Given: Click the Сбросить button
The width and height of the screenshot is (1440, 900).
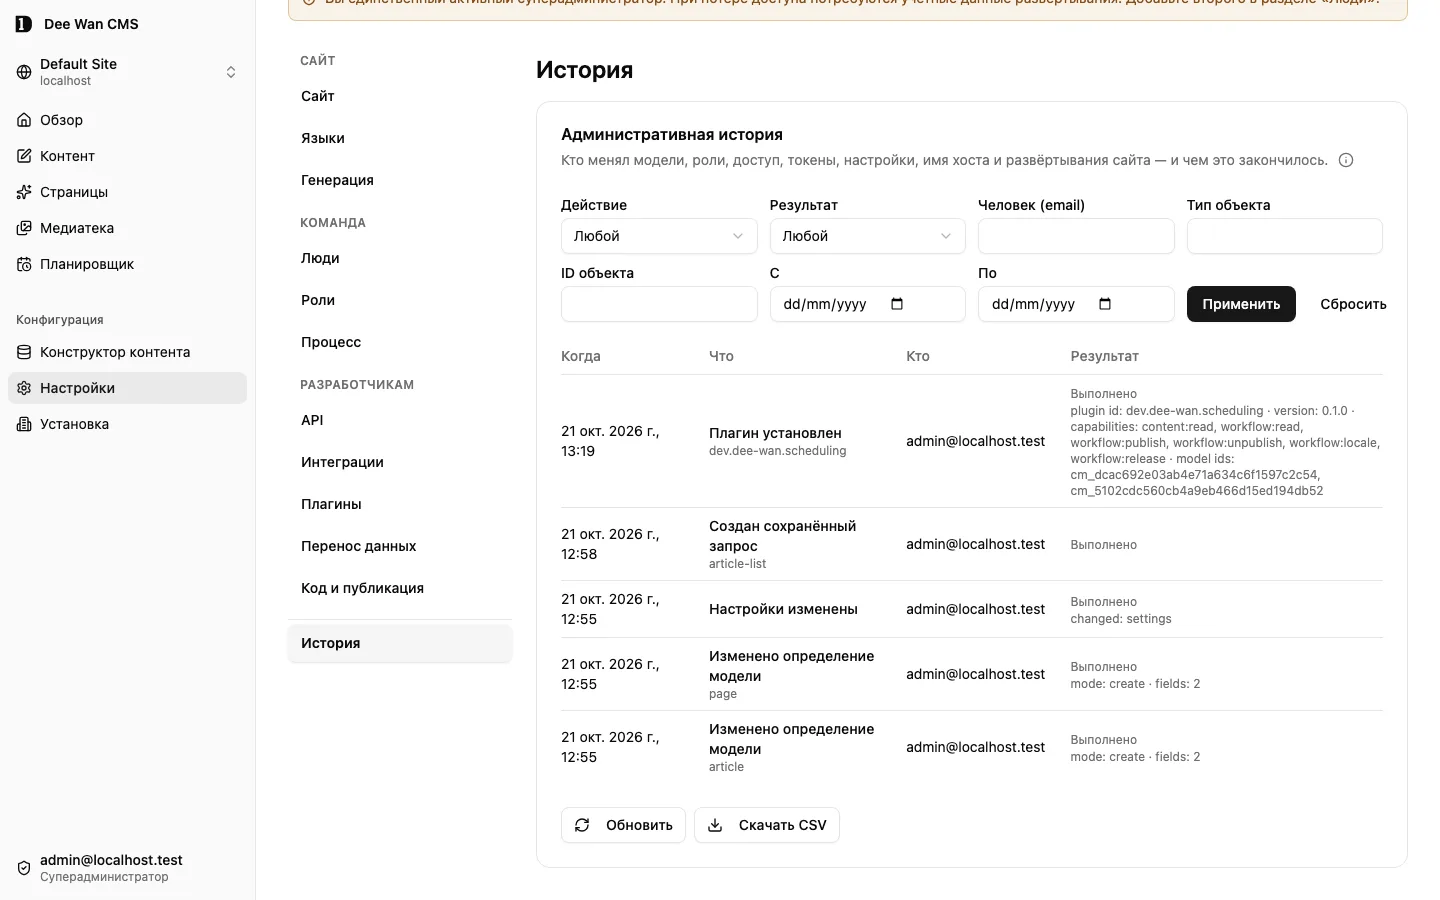Looking at the screenshot, I should coord(1353,304).
